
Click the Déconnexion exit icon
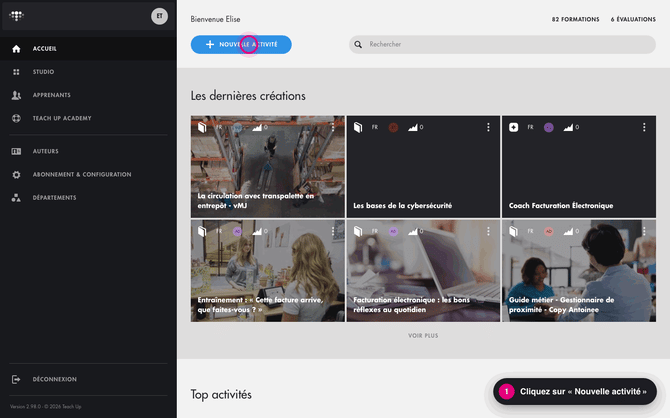tap(16, 379)
